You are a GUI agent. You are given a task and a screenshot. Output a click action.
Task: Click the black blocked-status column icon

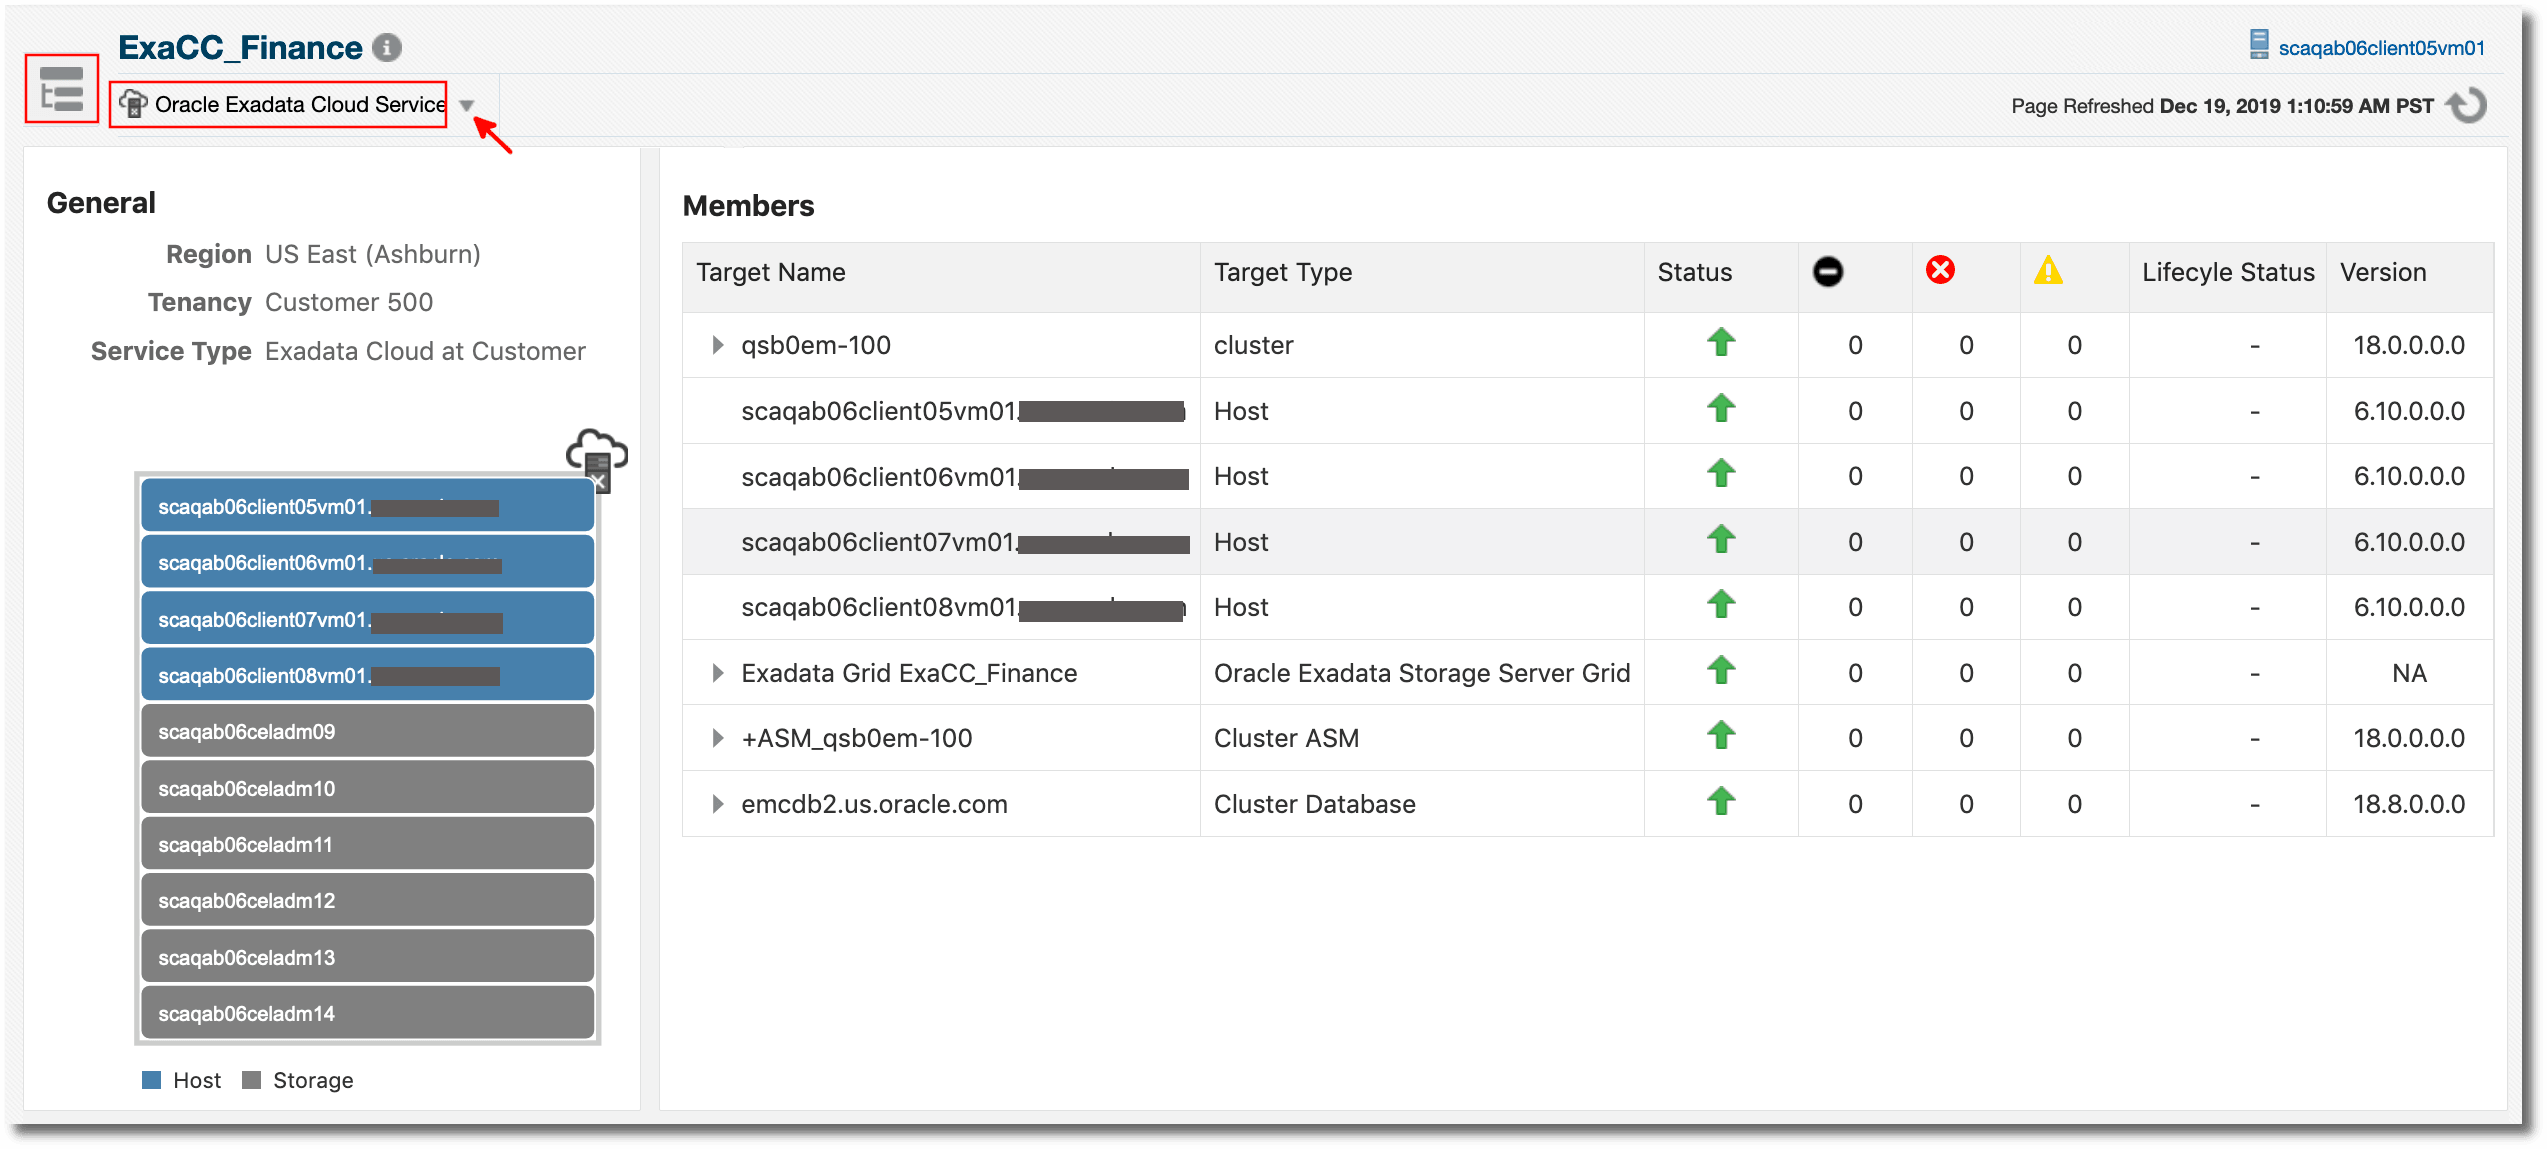[1828, 270]
